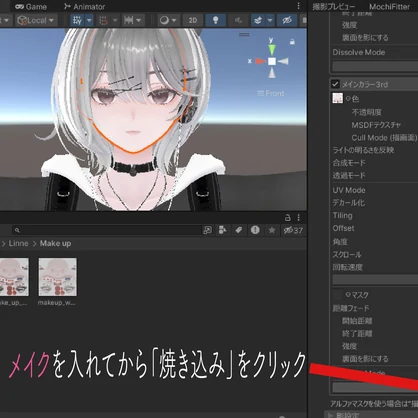The height and width of the screenshot is (418, 418).
Task: Click the Front view label
Action: point(271,93)
